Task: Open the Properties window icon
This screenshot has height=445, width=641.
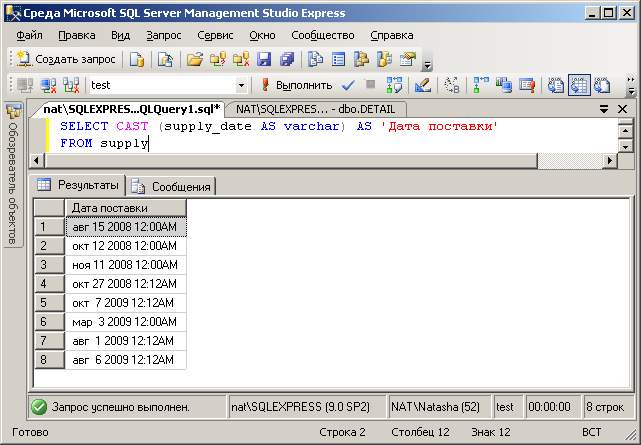Action: [x=408, y=60]
